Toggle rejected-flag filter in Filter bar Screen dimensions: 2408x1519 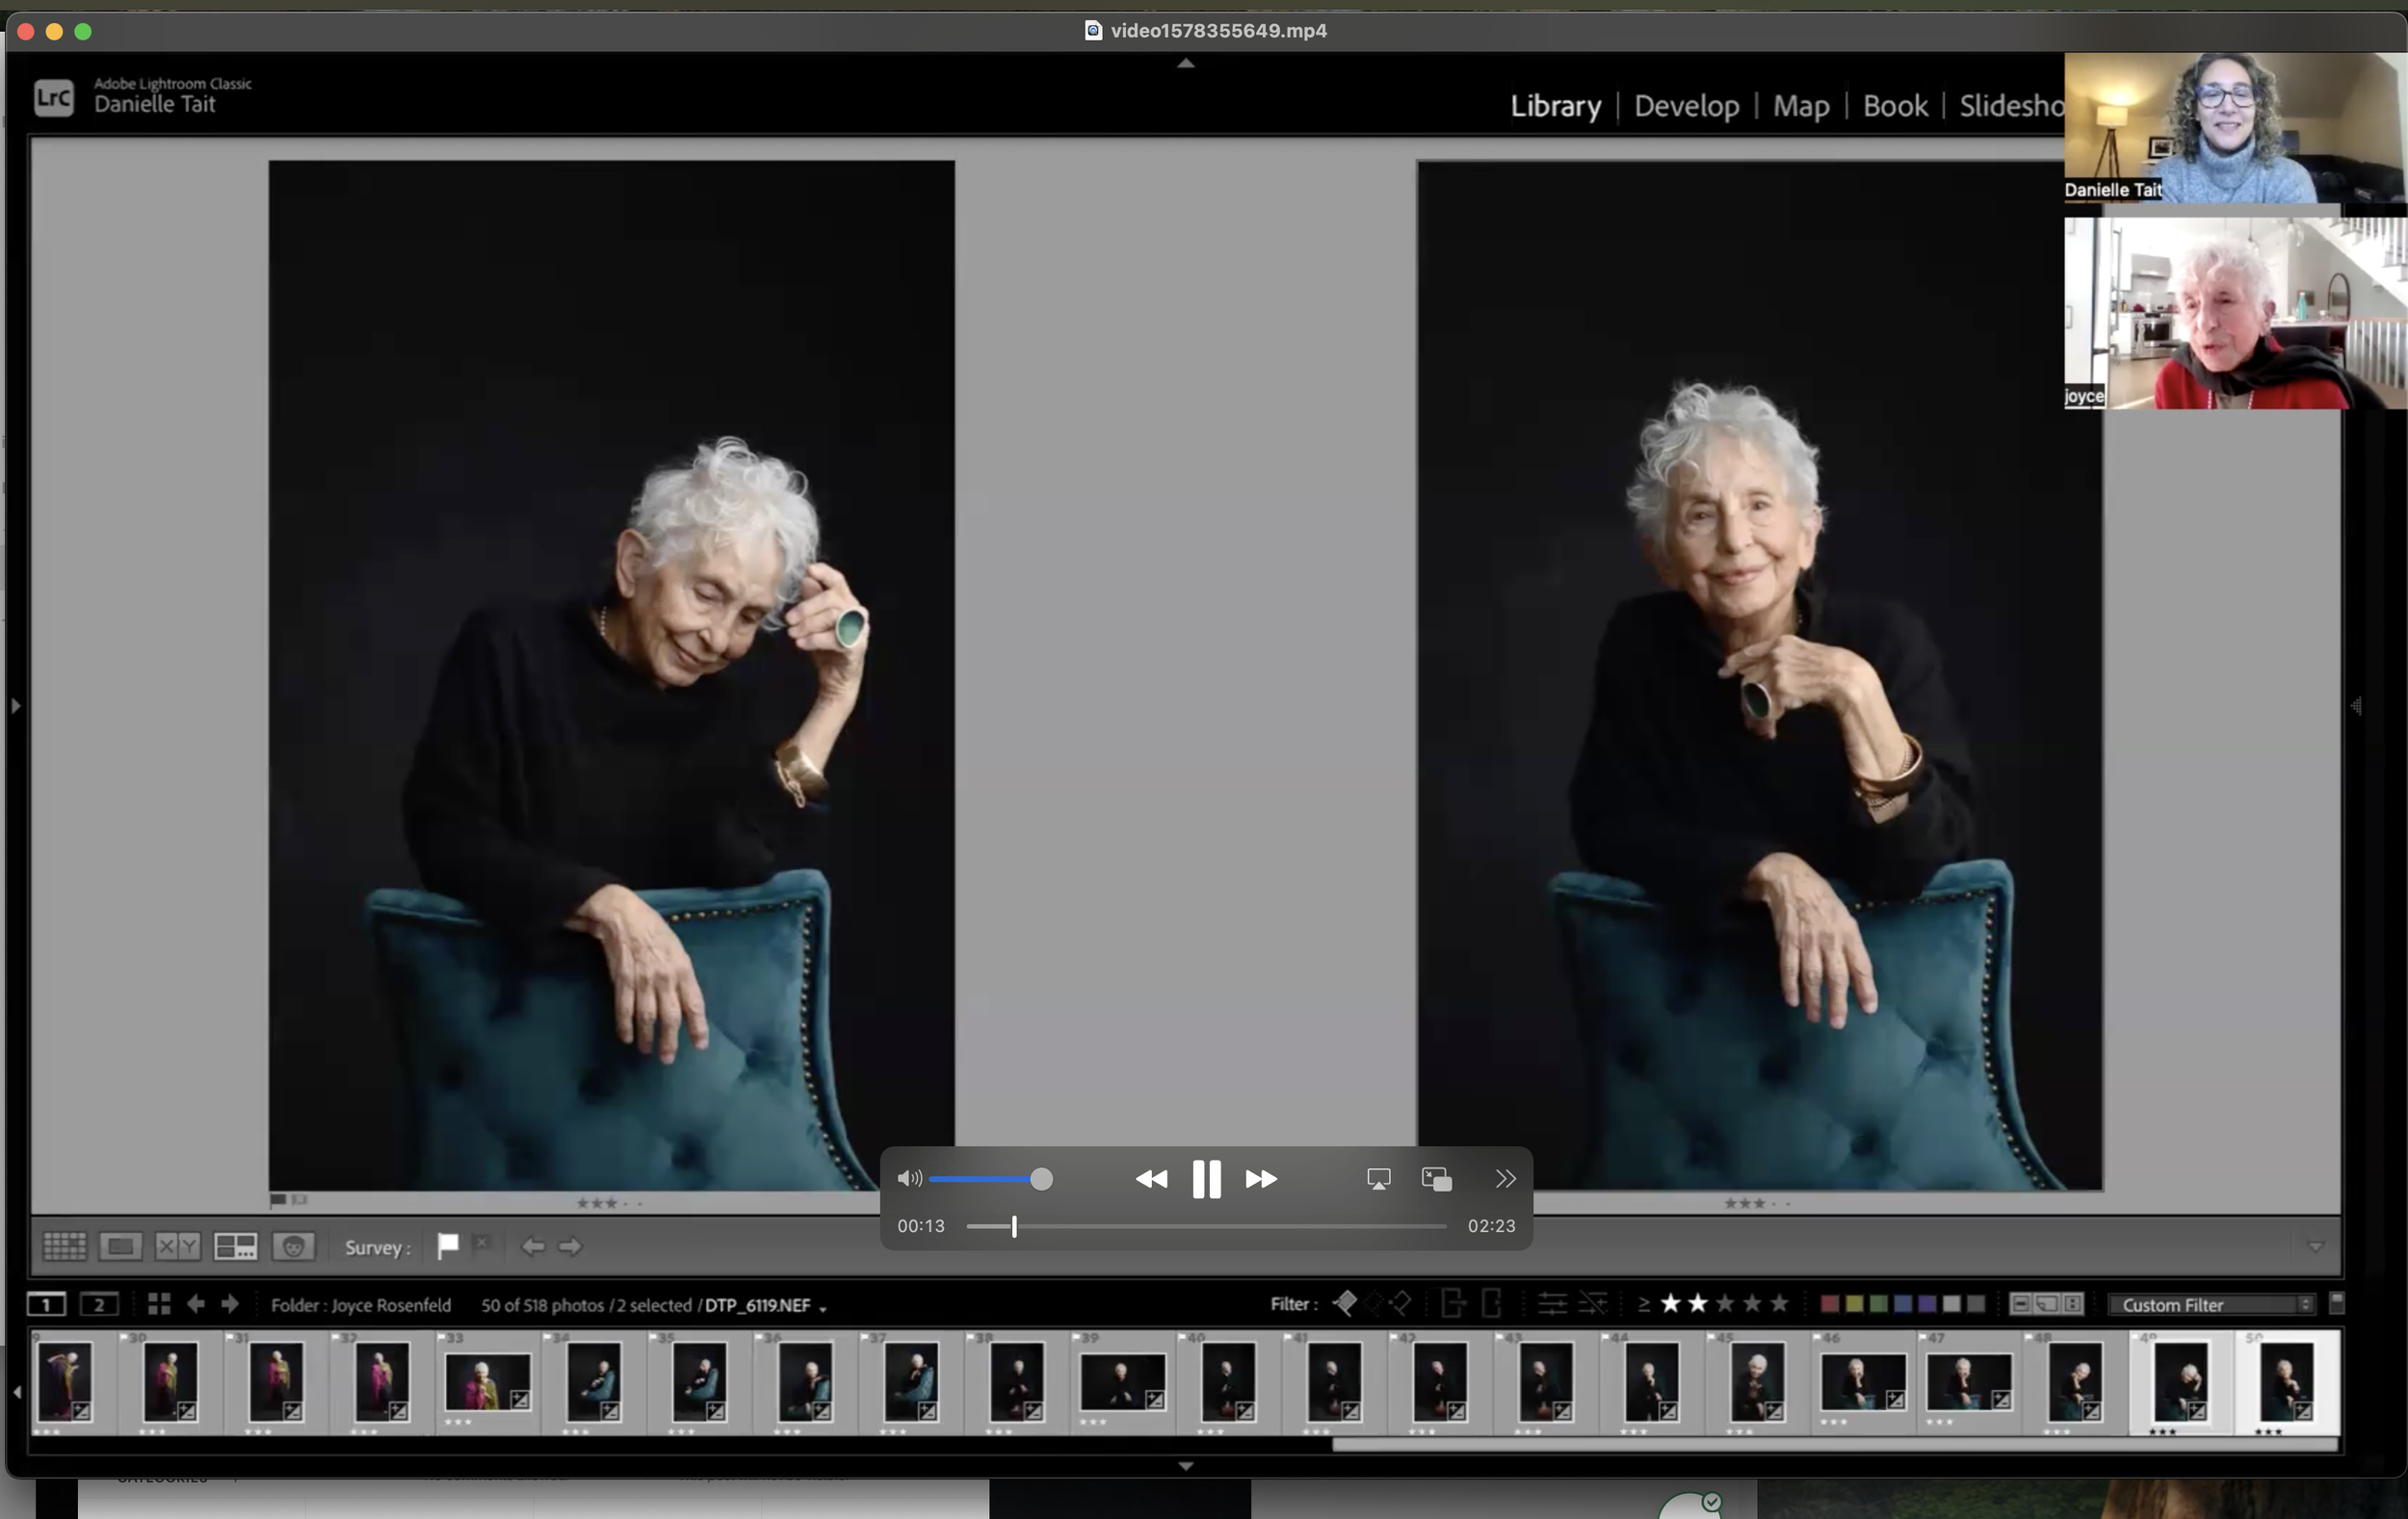(x=1401, y=1303)
